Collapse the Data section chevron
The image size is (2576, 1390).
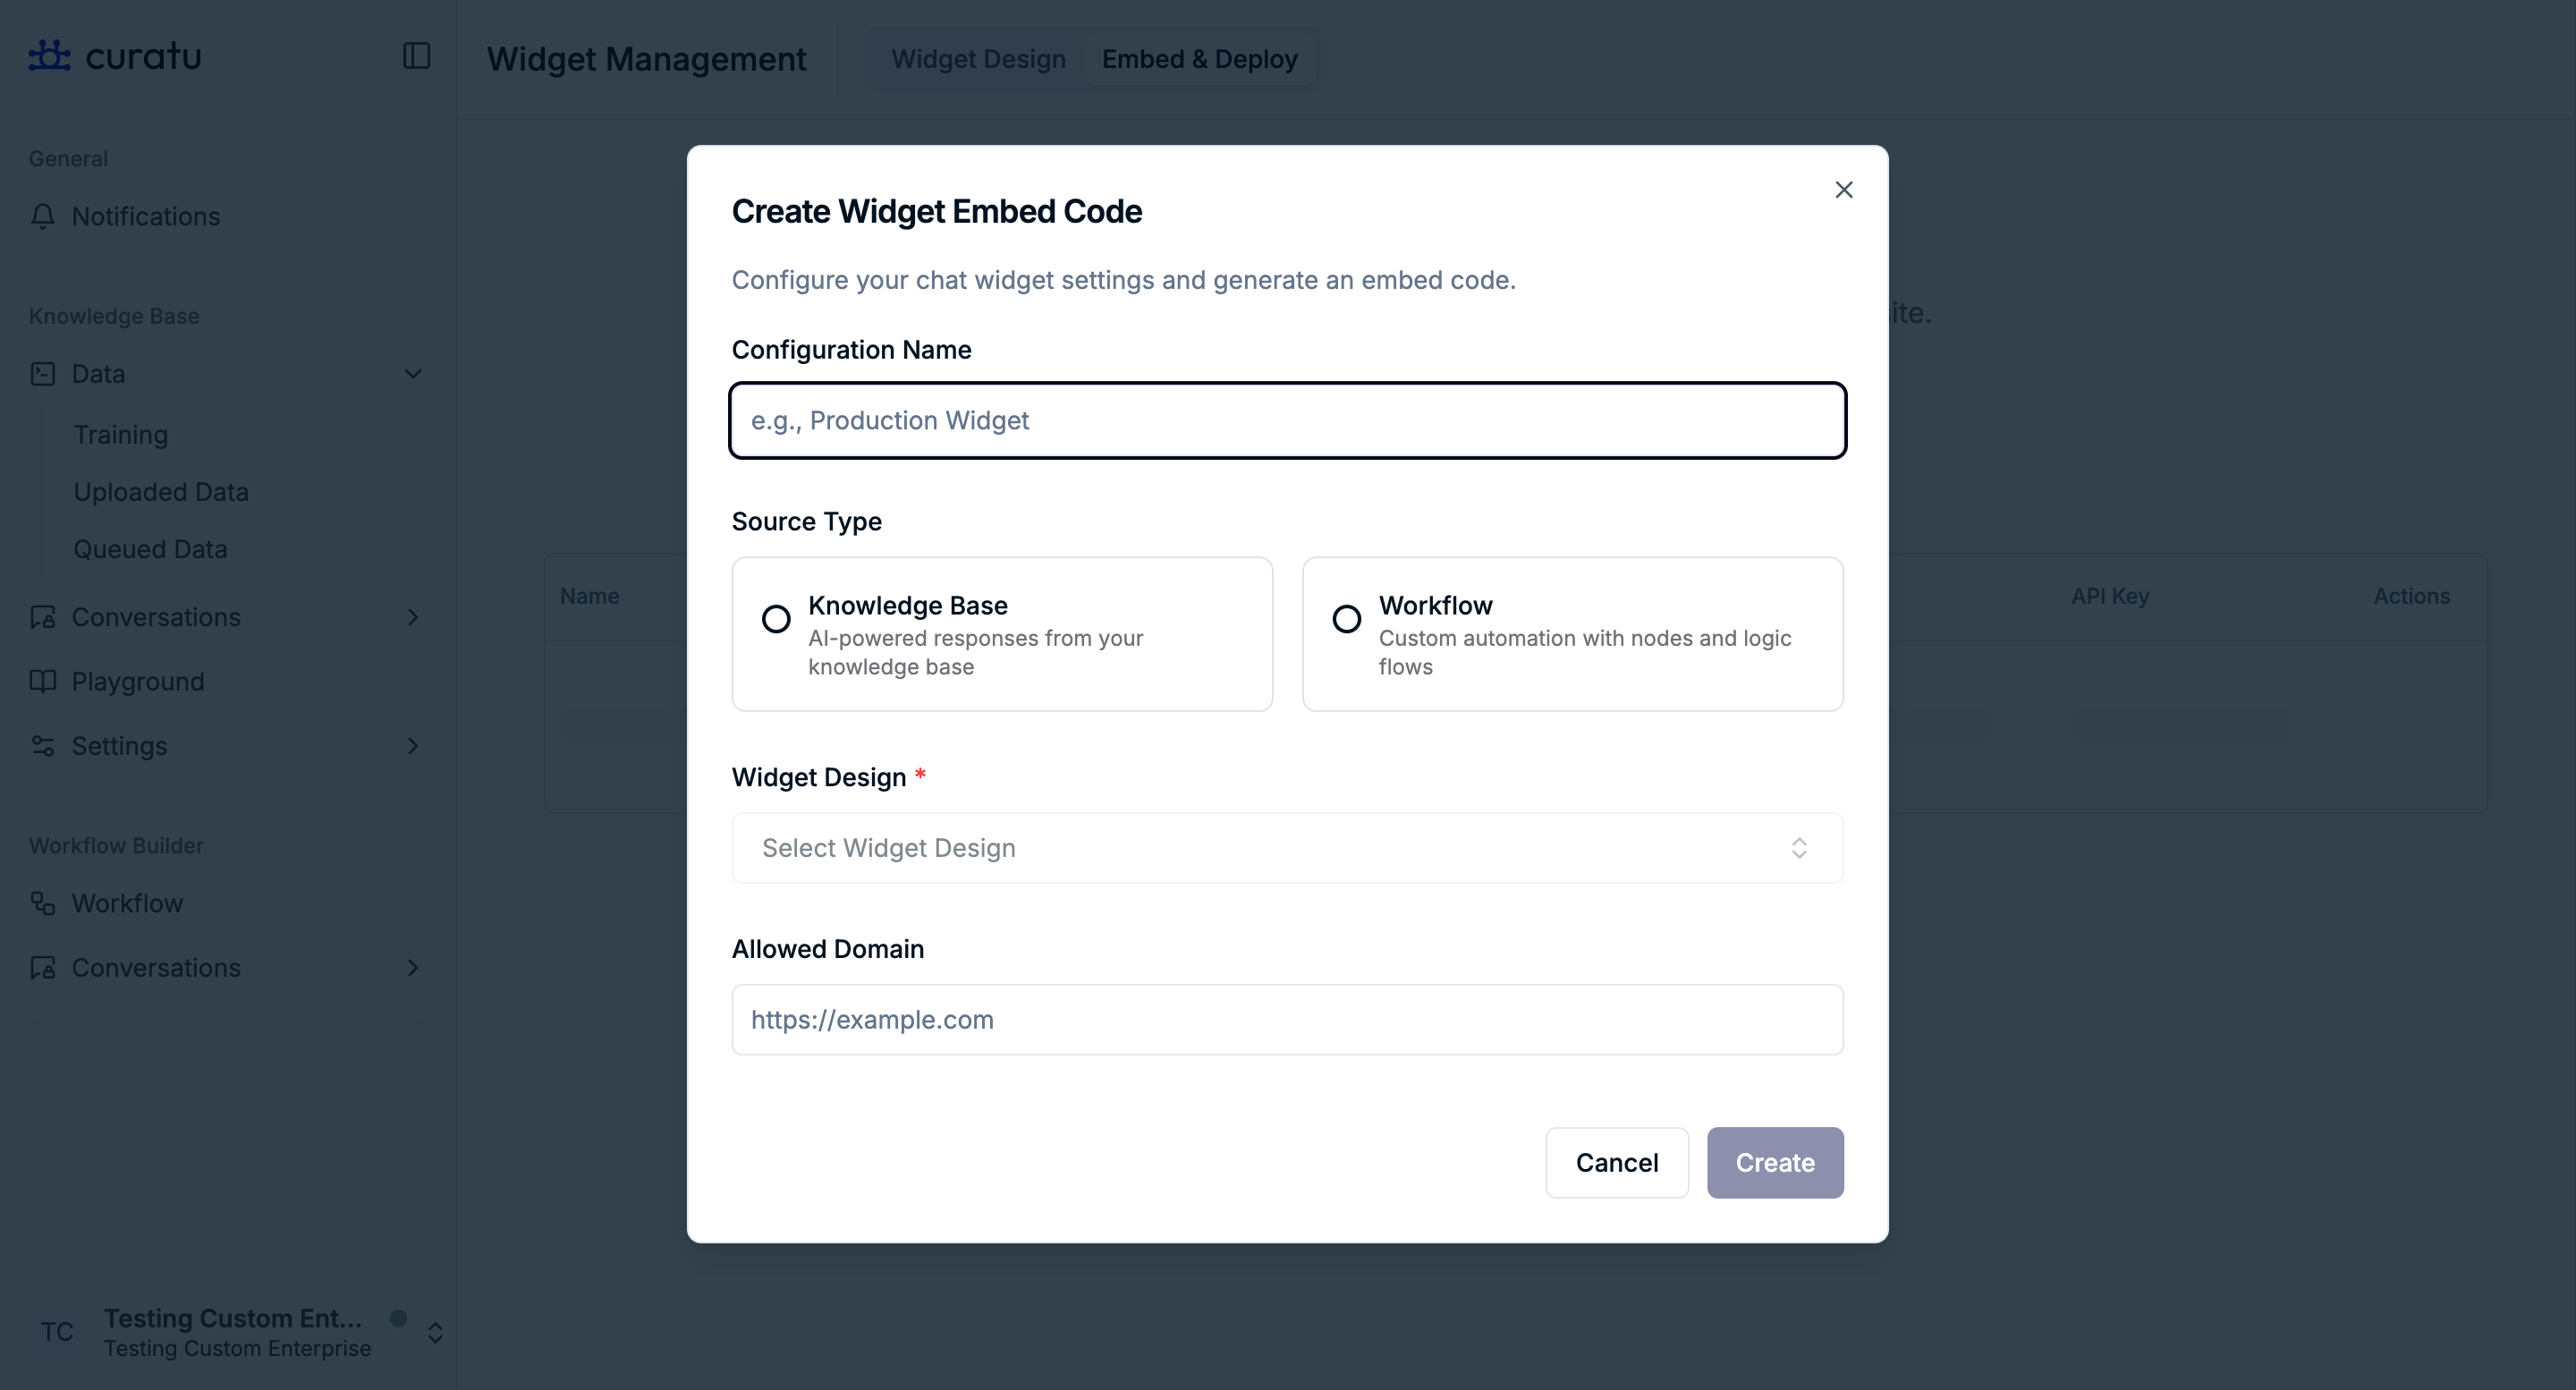(413, 374)
